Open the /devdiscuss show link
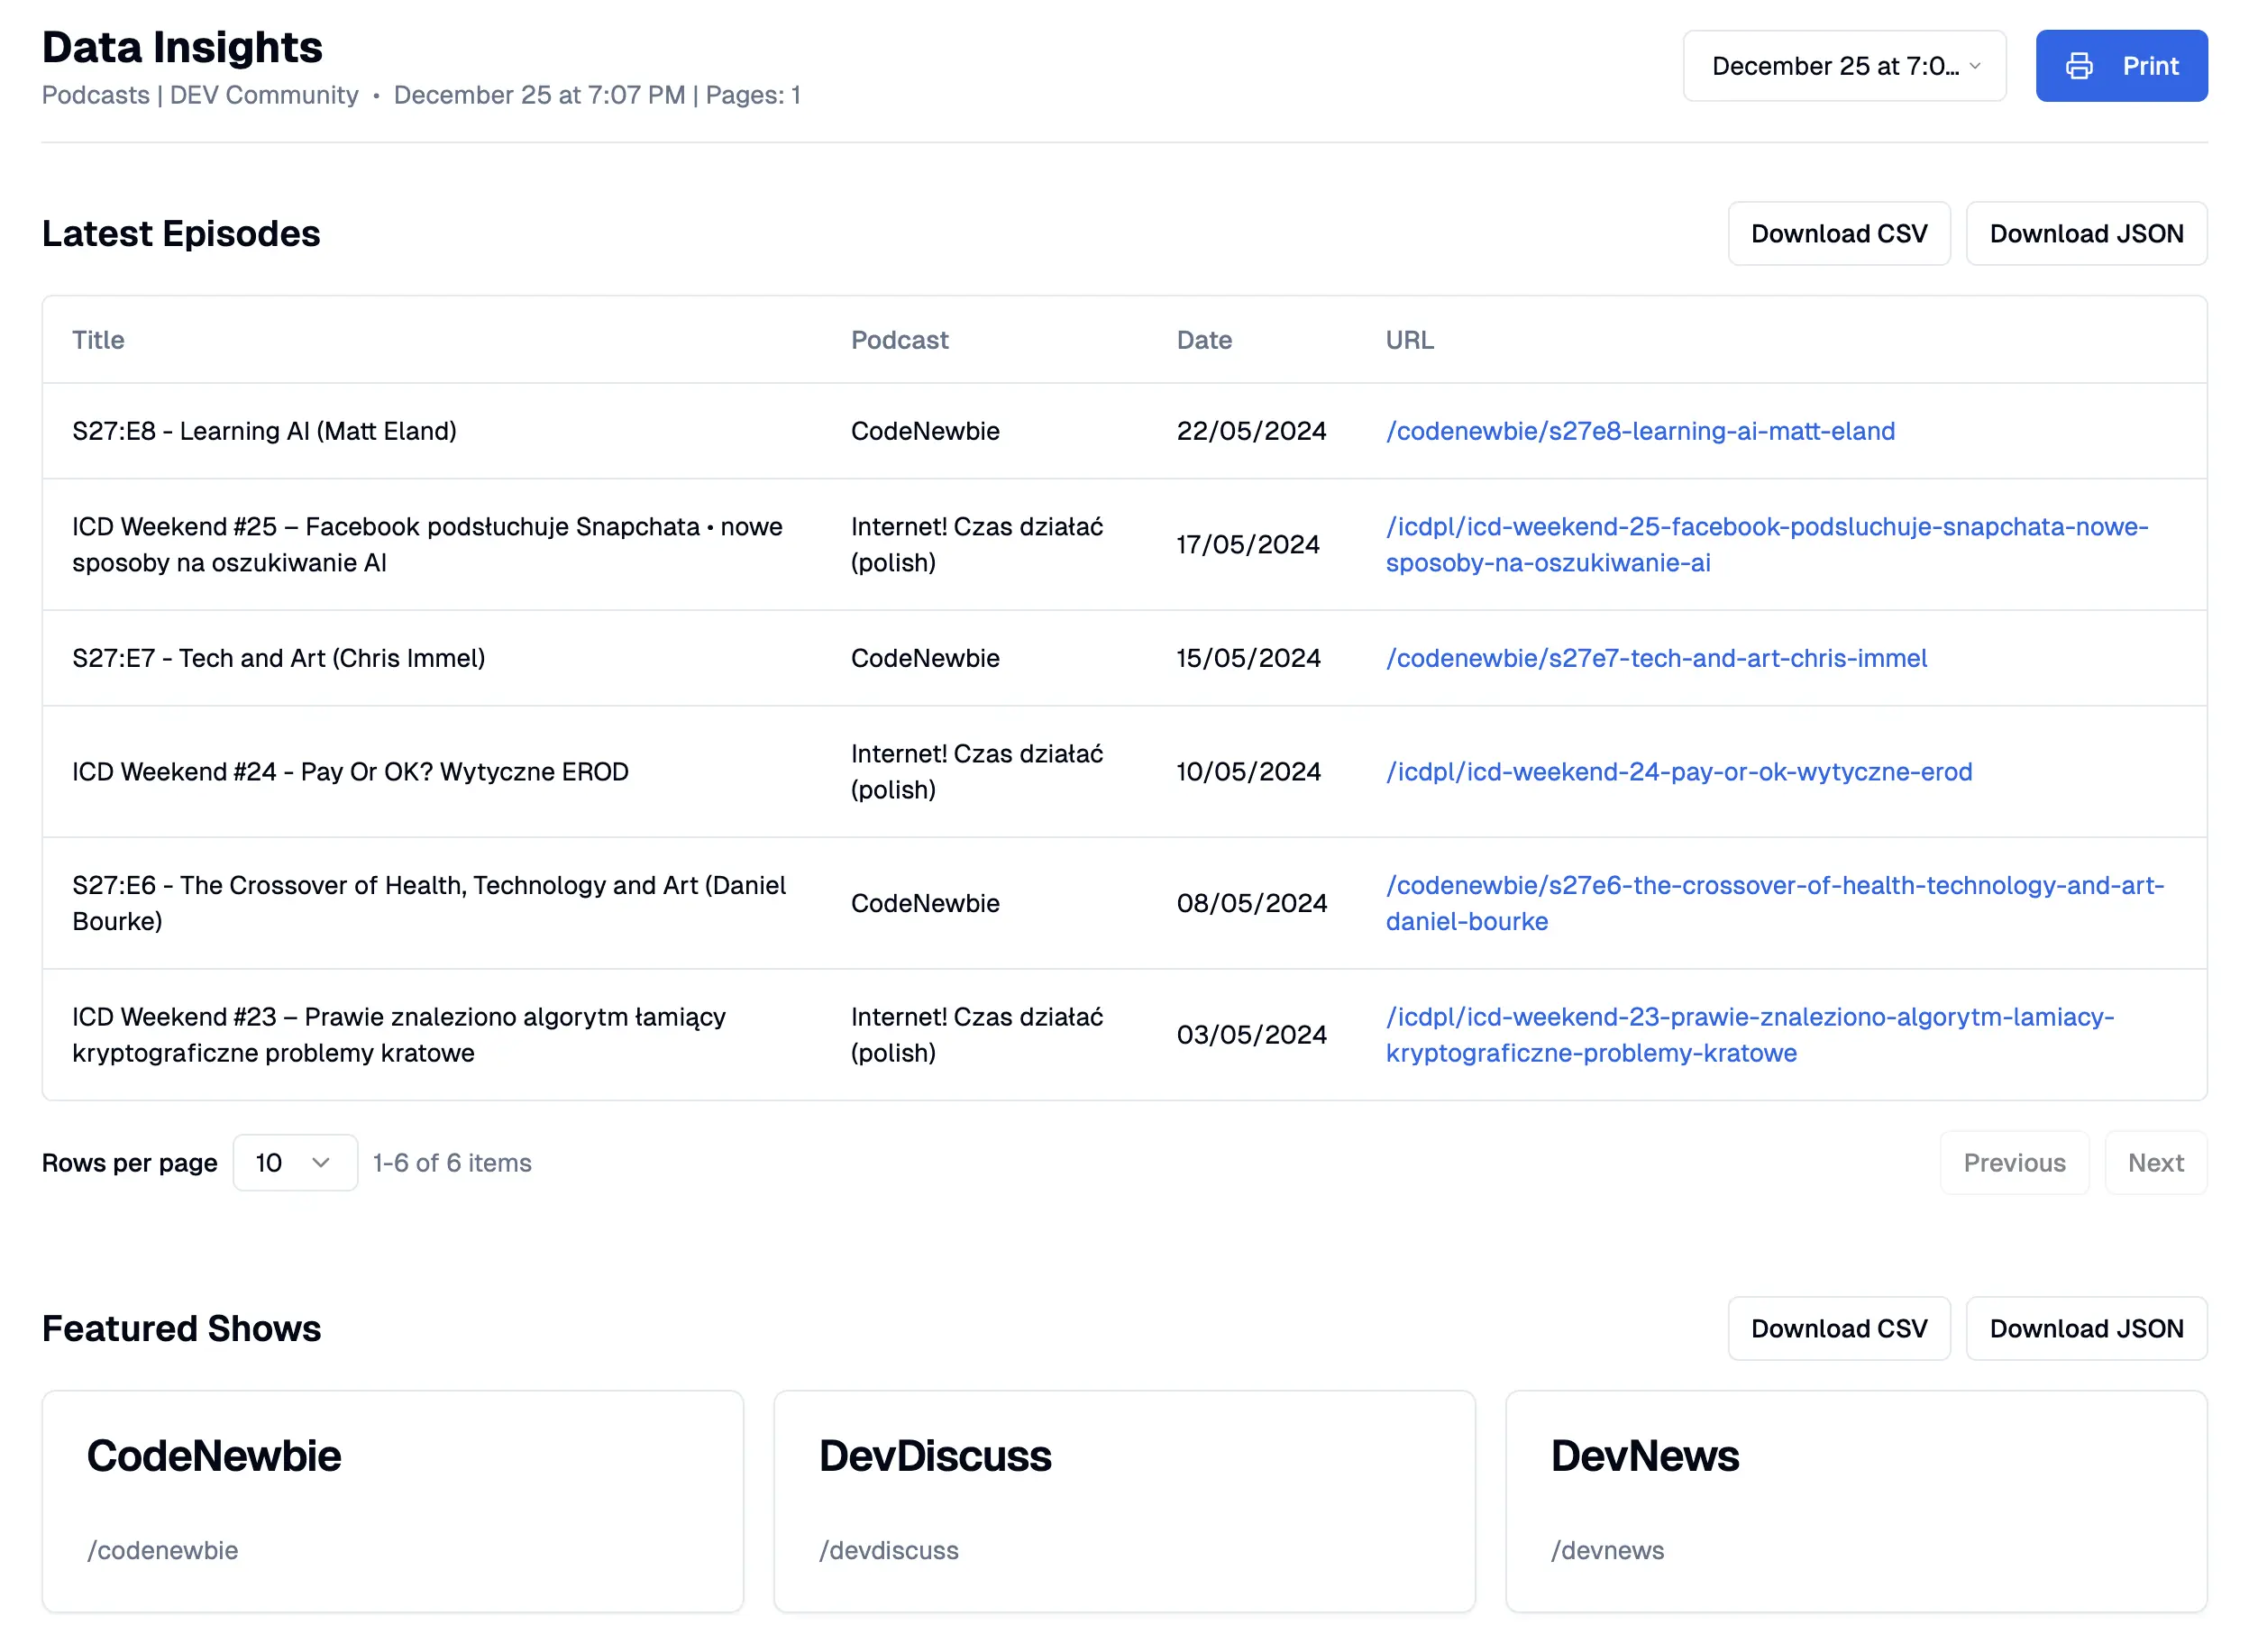 (x=888, y=1550)
